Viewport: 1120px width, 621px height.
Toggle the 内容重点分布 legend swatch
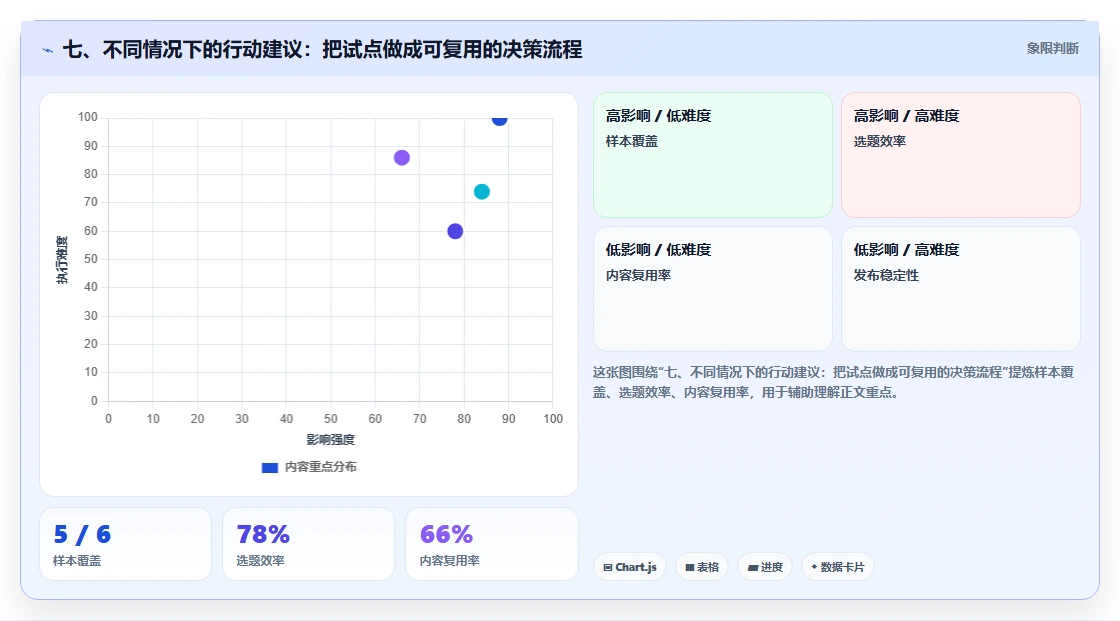tap(269, 467)
